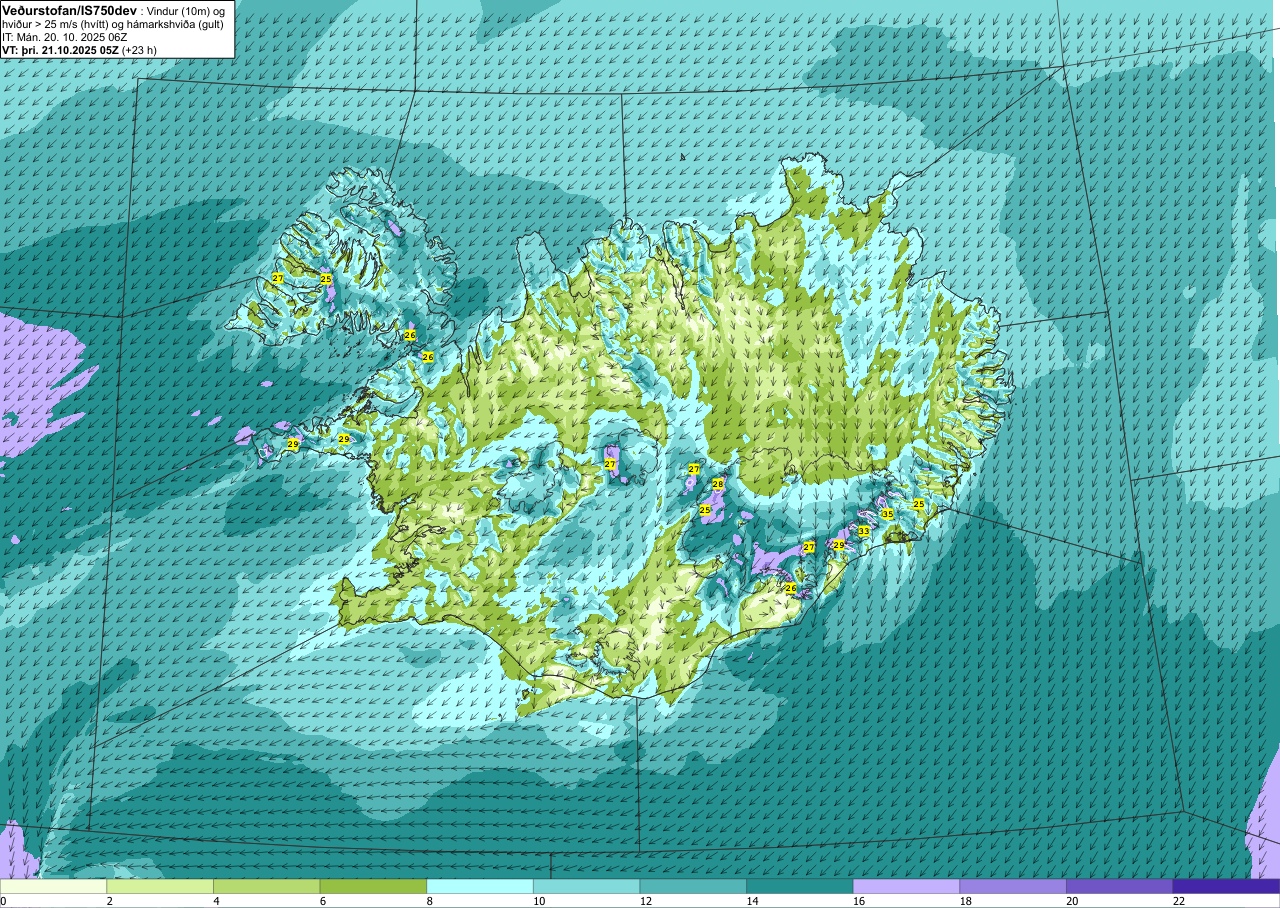The height and width of the screenshot is (908, 1280).
Task: Click the legend scale value "22"
Action: coord(1179,901)
